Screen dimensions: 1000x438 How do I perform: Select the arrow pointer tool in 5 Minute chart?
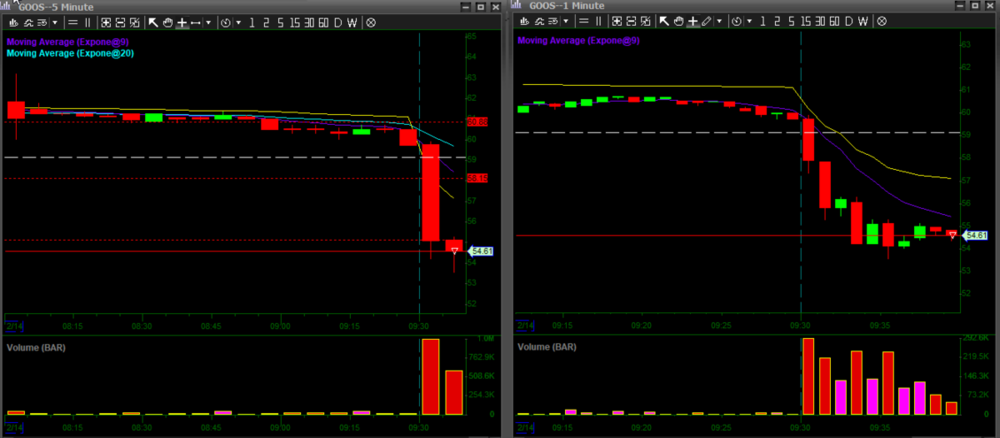pos(153,21)
